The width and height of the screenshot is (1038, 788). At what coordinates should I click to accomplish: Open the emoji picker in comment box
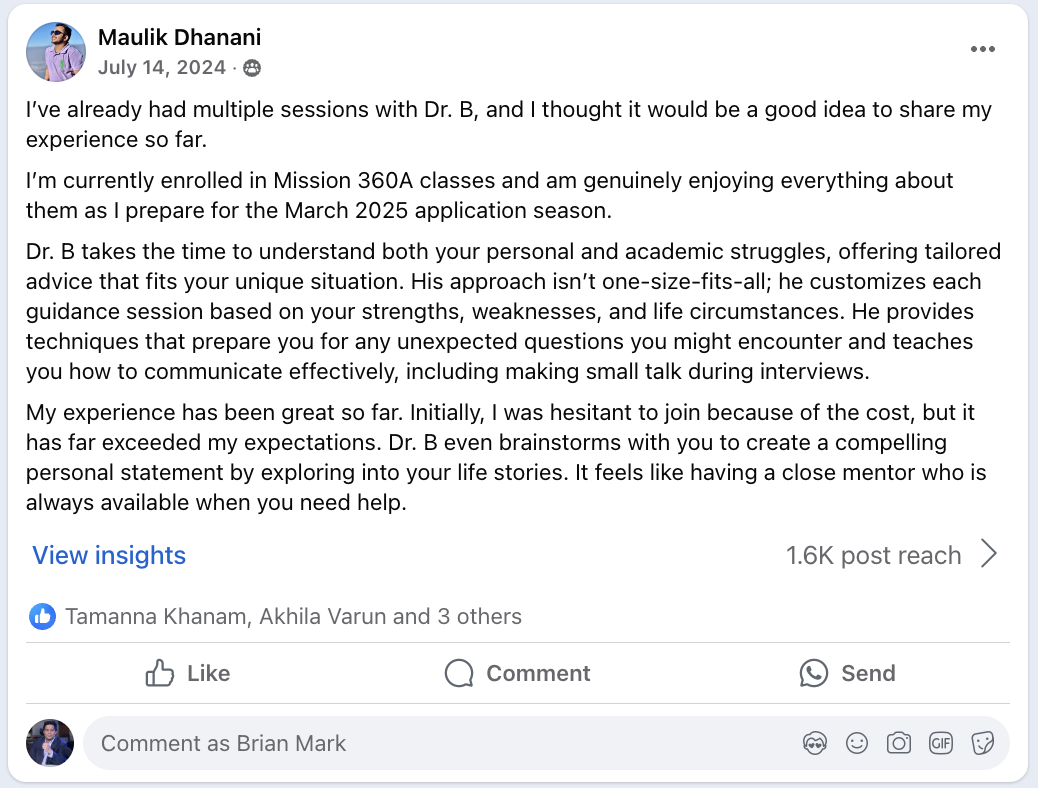857,743
